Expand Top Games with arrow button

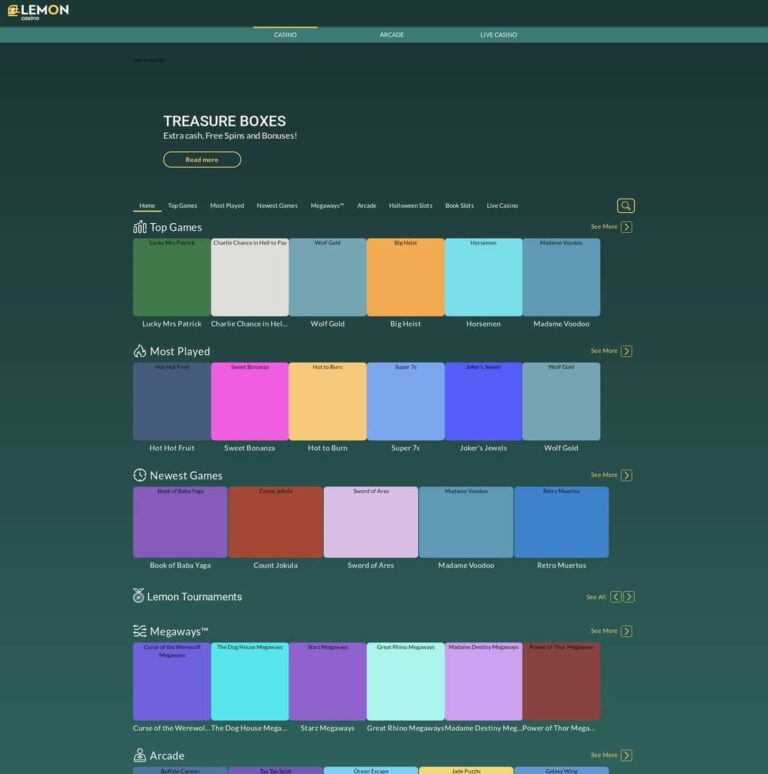click(x=626, y=227)
